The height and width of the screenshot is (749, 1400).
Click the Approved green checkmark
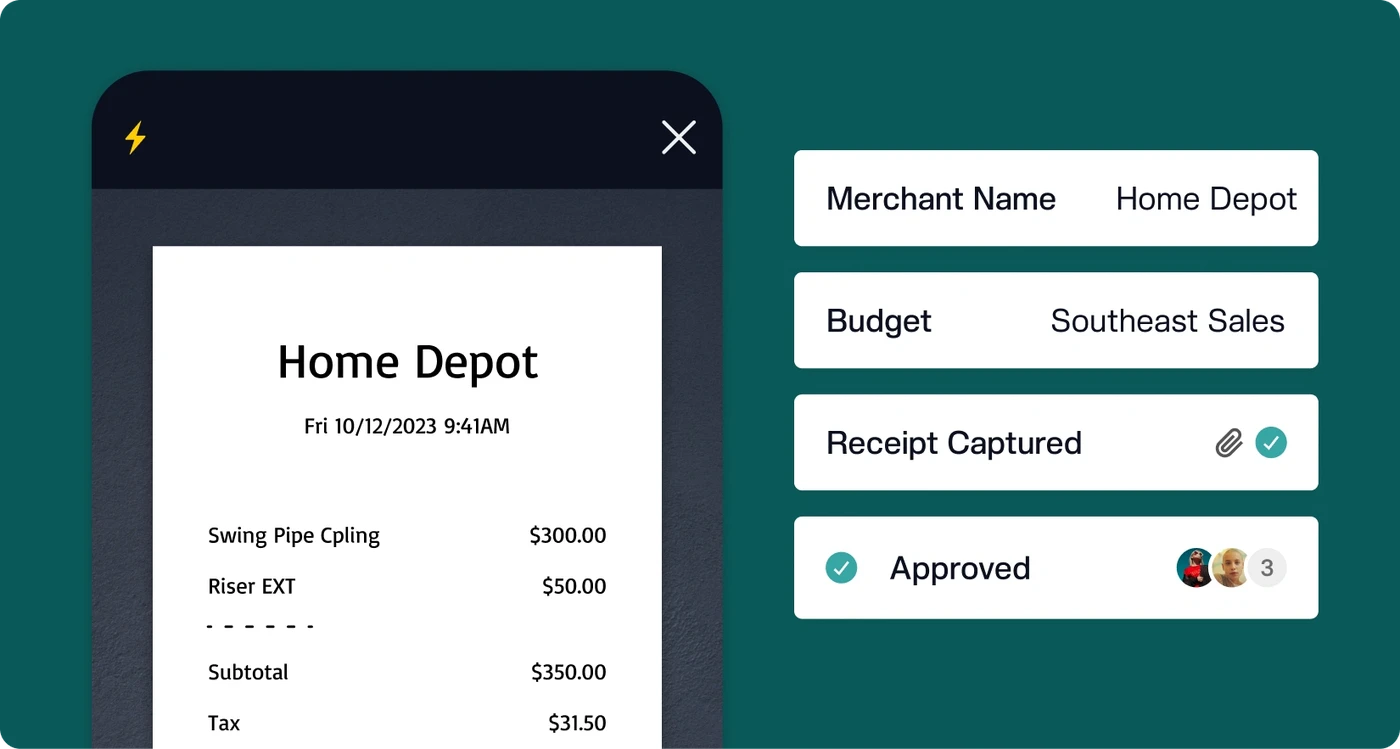(841, 568)
